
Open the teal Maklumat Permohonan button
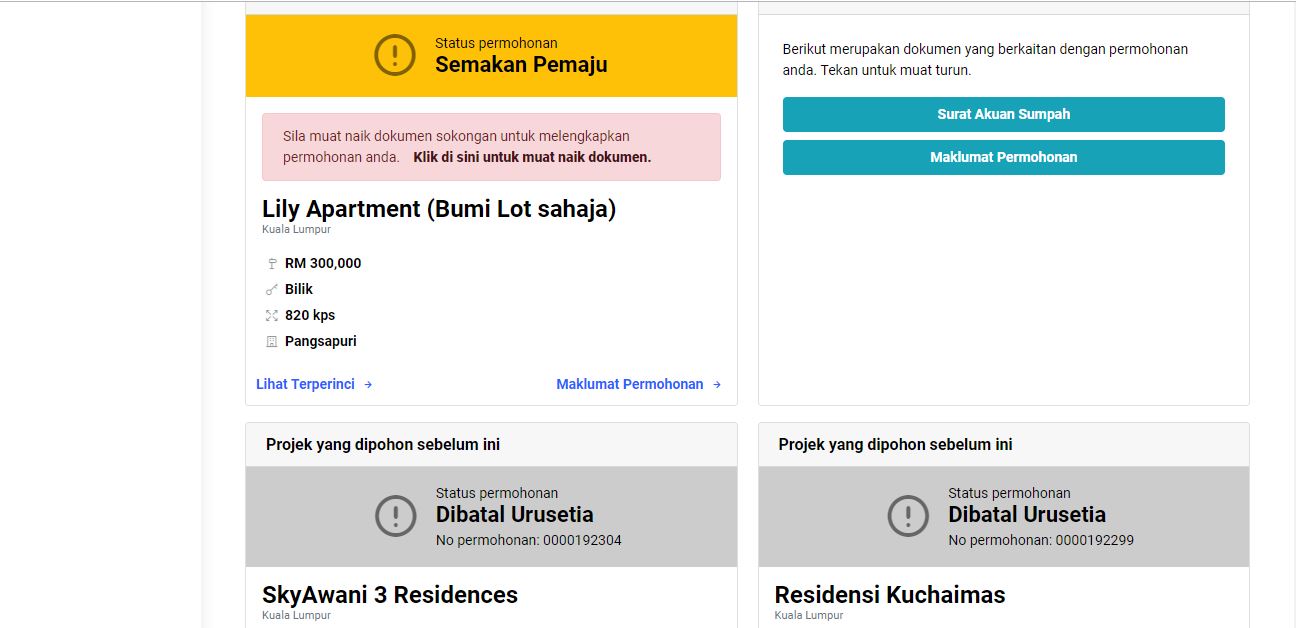(1003, 157)
